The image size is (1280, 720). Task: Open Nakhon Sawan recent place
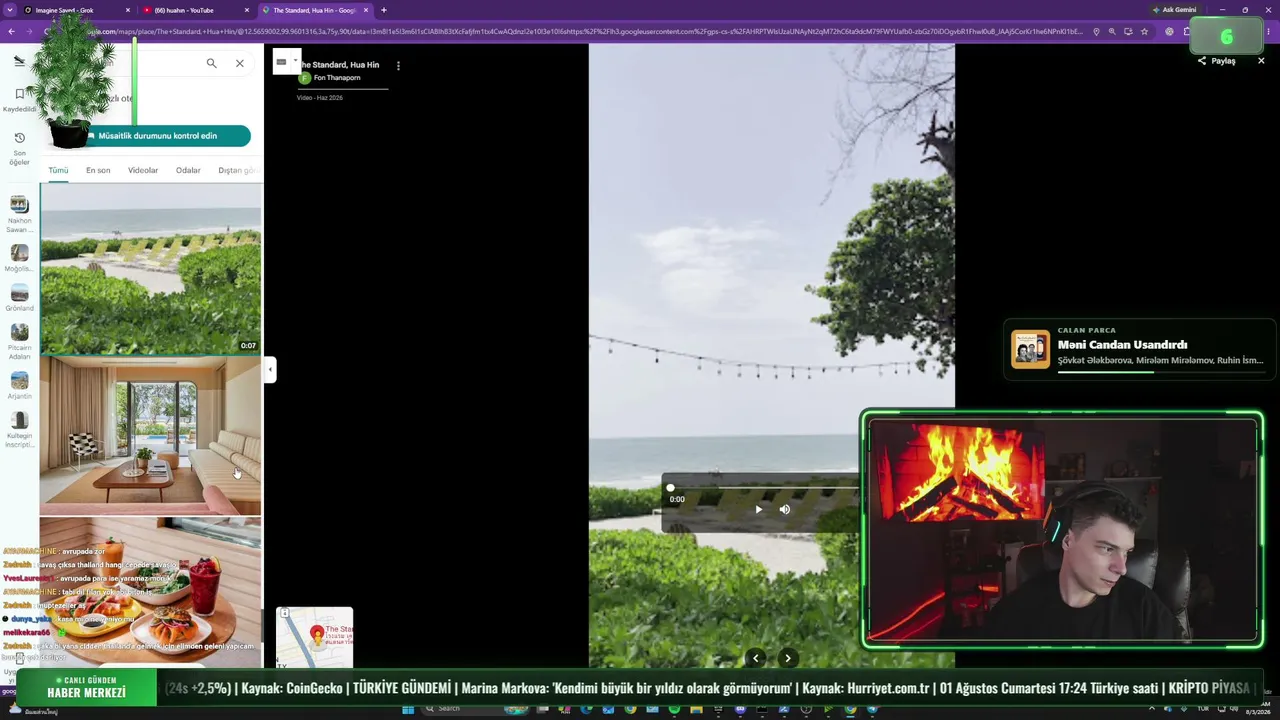19,212
